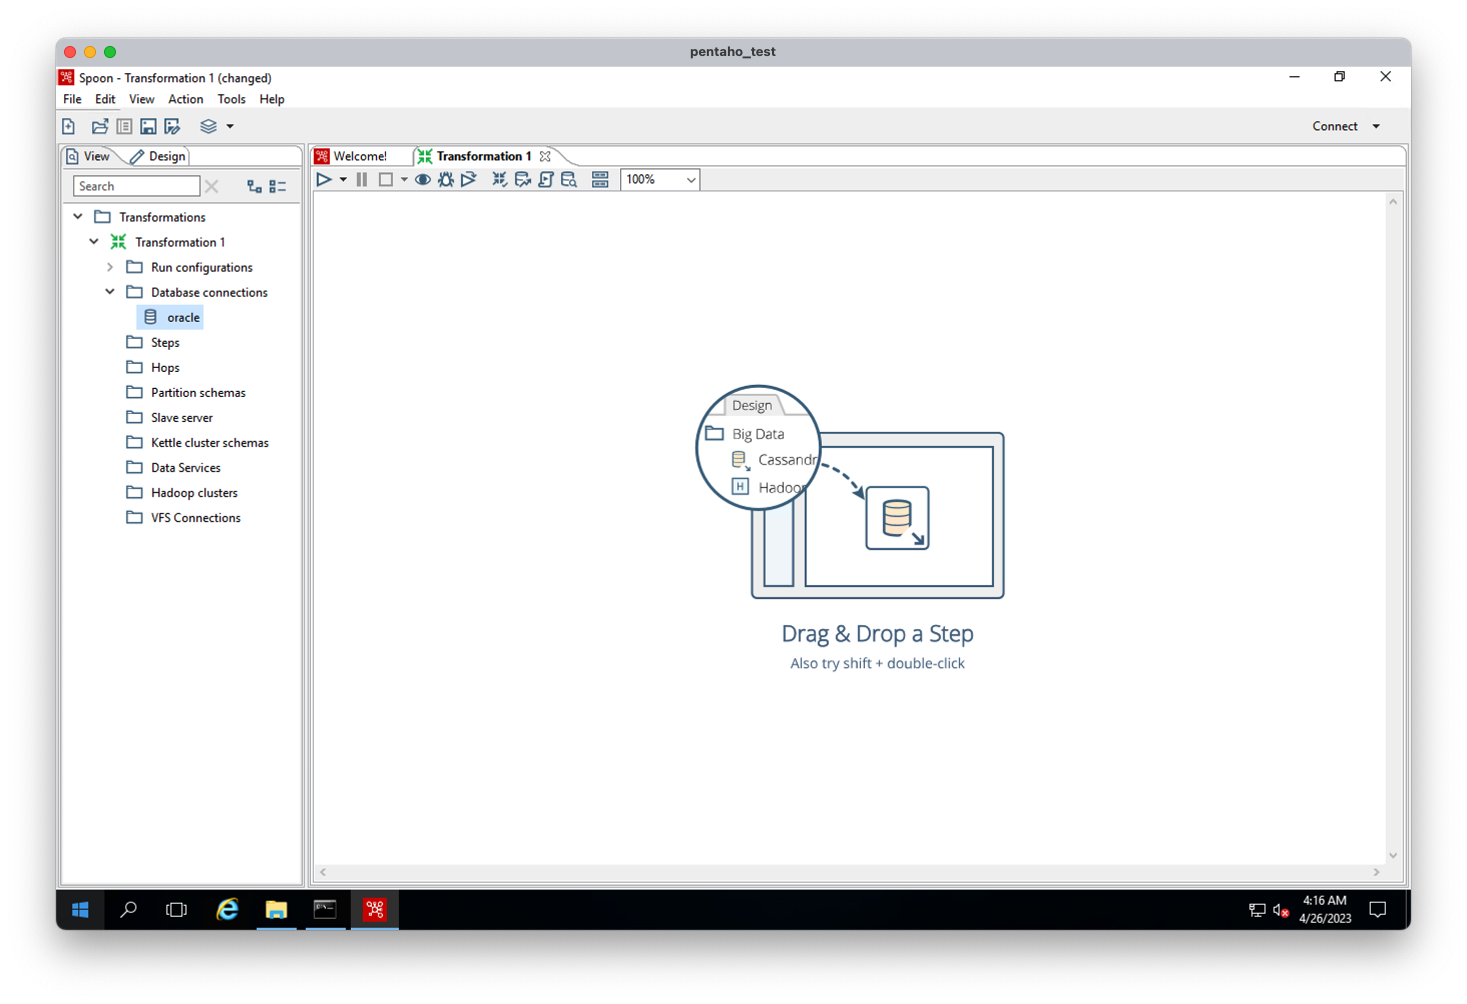Preview the transformation with the eye icon

[423, 180]
